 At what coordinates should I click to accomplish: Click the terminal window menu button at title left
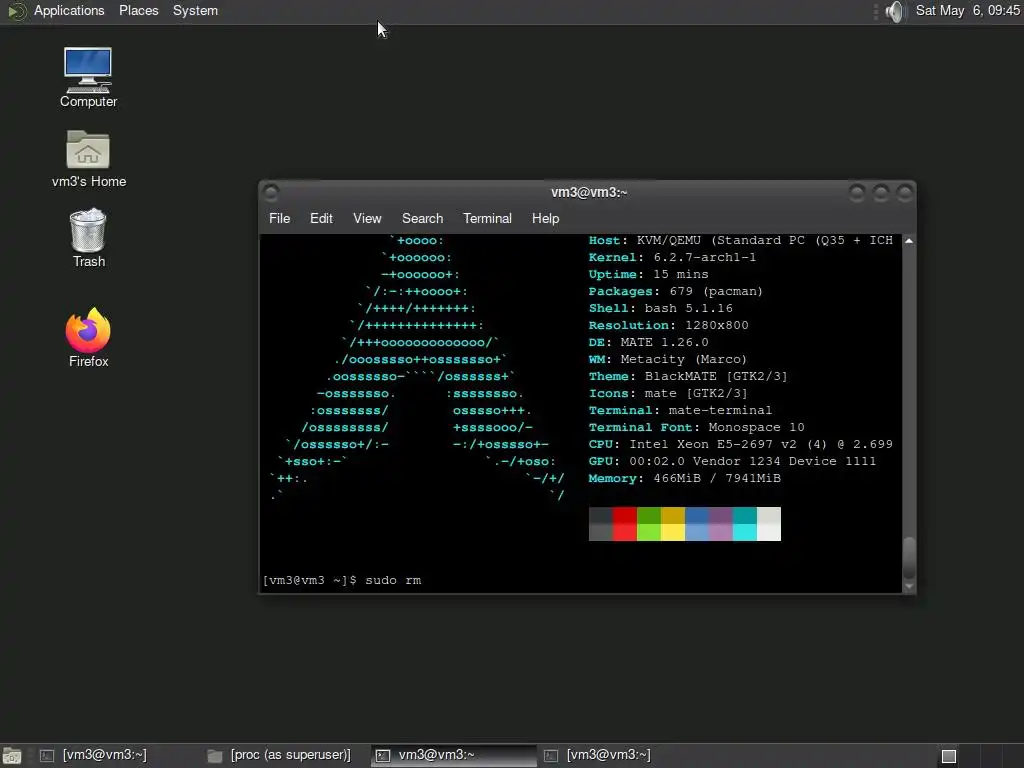tap(270, 192)
